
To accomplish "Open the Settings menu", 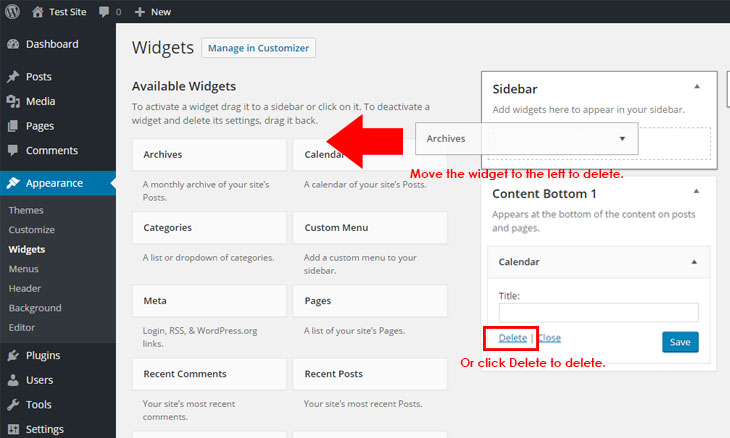I will click(45, 429).
